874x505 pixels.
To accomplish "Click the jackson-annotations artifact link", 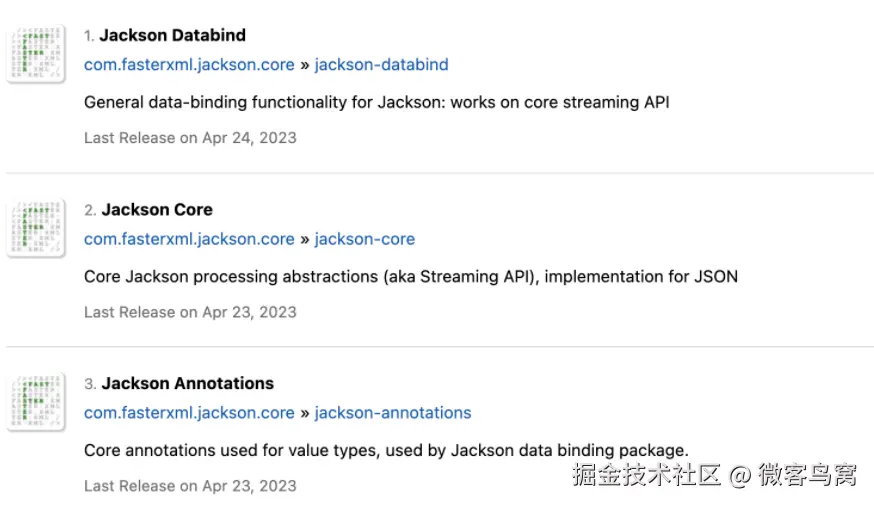I will pyautogui.click(x=392, y=413).
